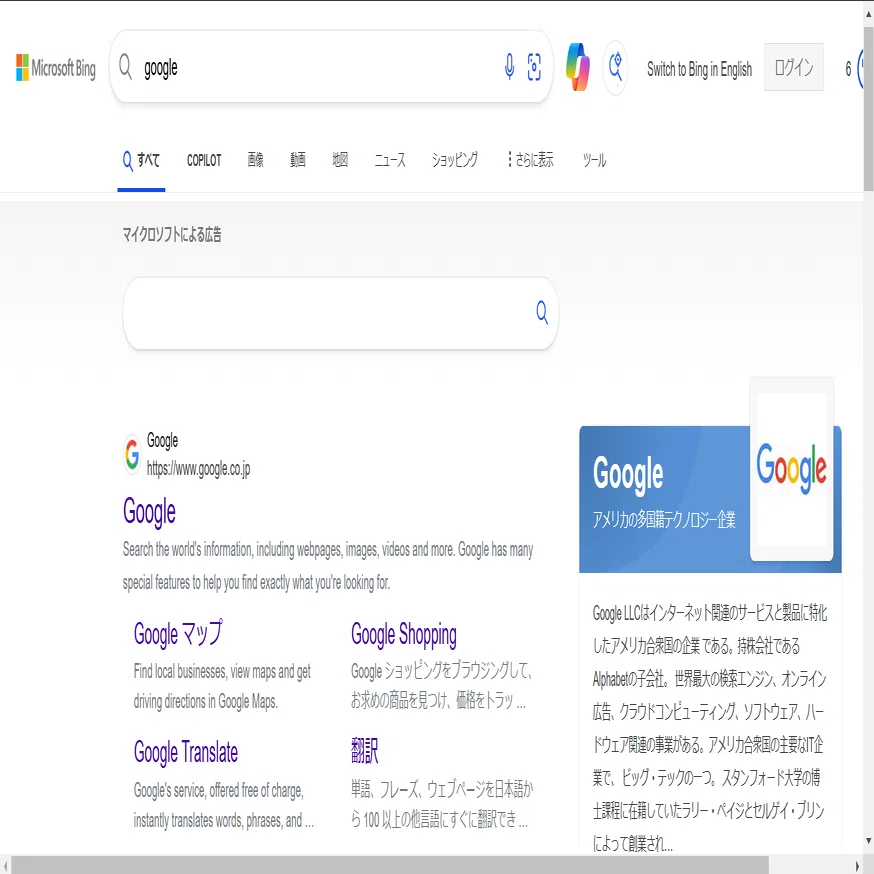Switch to the COPILOT tab
The width and height of the screenshot is (874, 874).
(204, 161)
